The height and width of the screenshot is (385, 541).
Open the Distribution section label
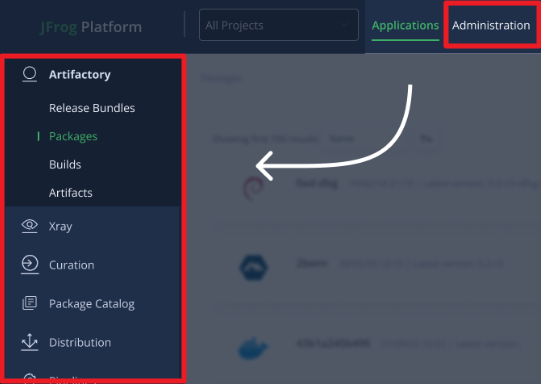click(80, 343)
